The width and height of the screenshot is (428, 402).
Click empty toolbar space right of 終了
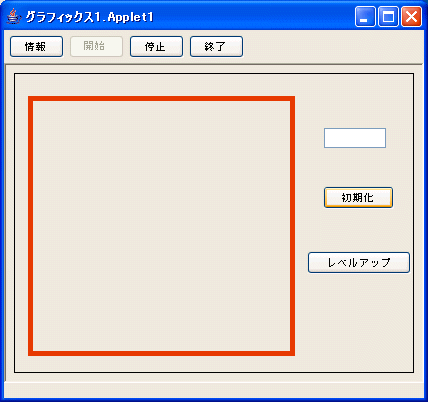332,46
